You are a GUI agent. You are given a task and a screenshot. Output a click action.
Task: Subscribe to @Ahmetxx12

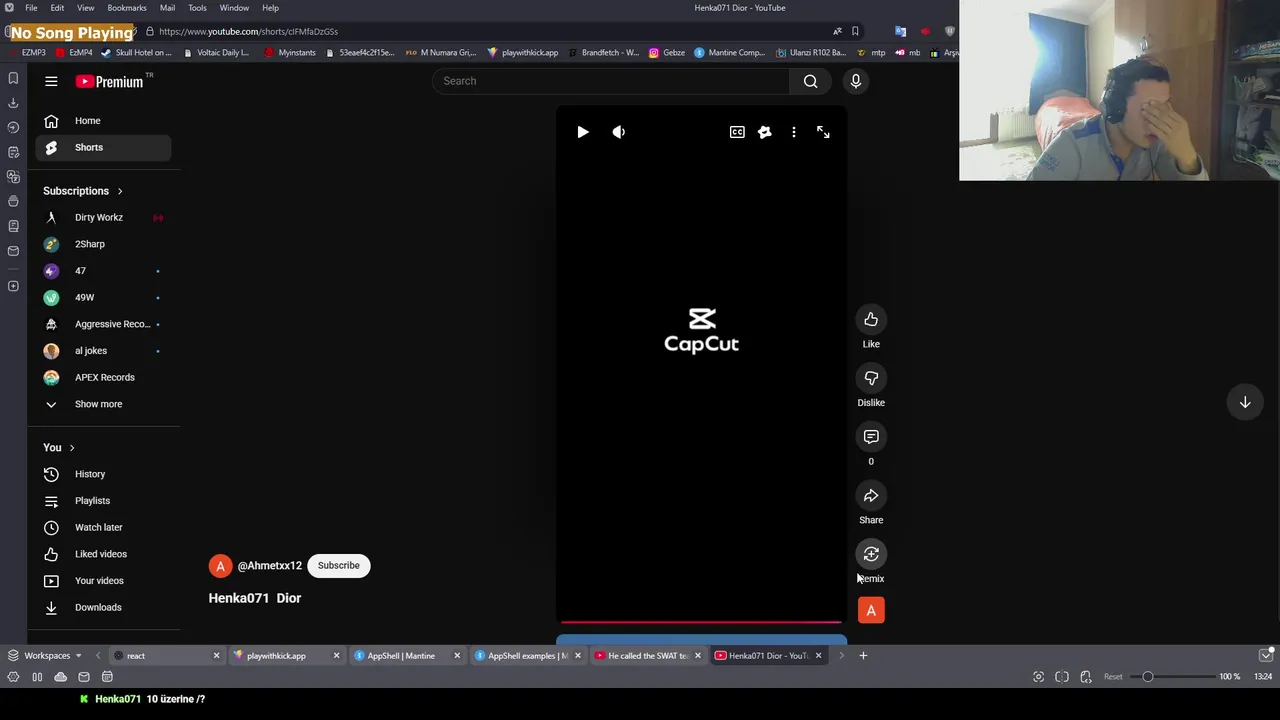click(338, 565)
